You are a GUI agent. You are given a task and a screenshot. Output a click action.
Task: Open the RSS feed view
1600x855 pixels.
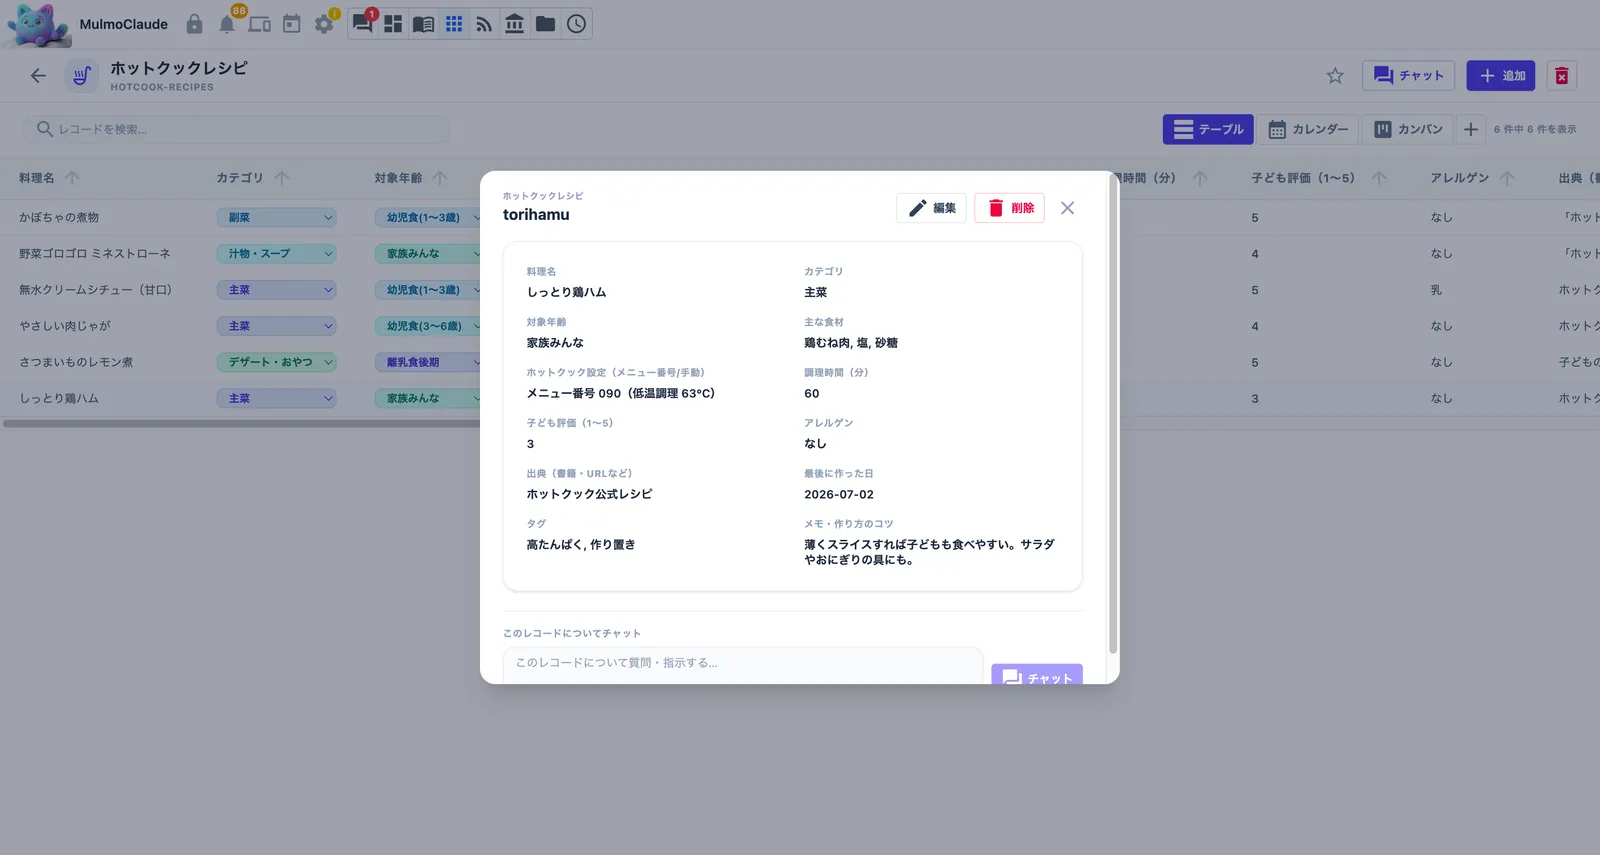[x=484, y=24]
